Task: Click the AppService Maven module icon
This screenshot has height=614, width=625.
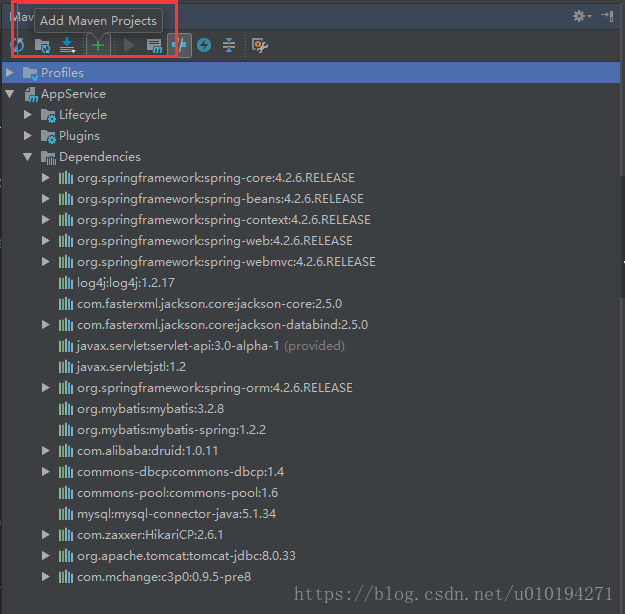Action: click(x=31, y=95)
